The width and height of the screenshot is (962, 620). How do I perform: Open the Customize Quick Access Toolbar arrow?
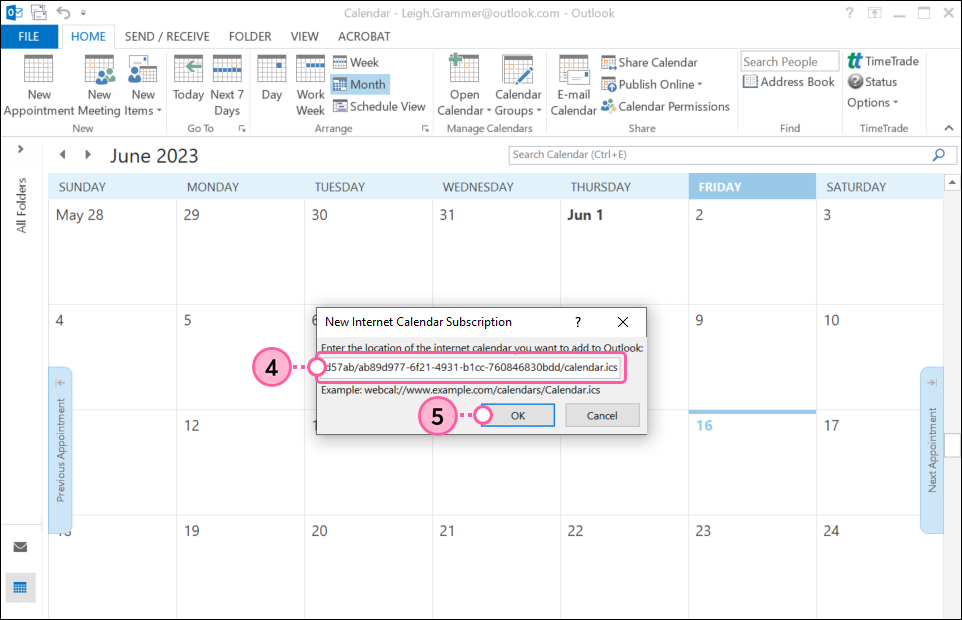pos(83,13)
